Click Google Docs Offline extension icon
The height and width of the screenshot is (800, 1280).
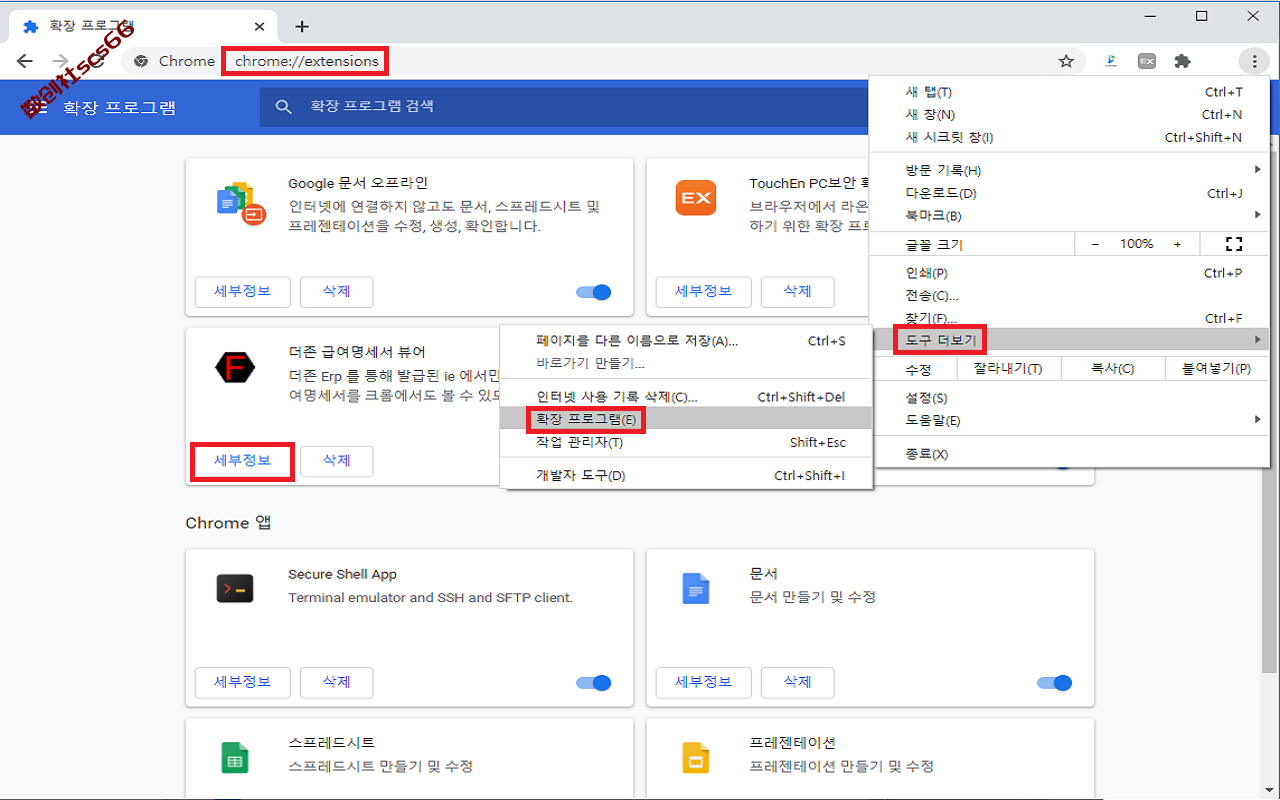(240, 203)
